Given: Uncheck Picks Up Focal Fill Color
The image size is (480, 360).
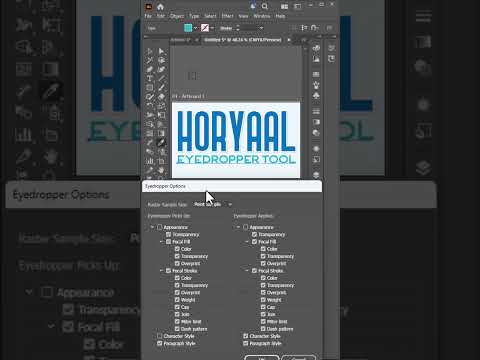Looking at the screenshot, I should click(177, 249).
